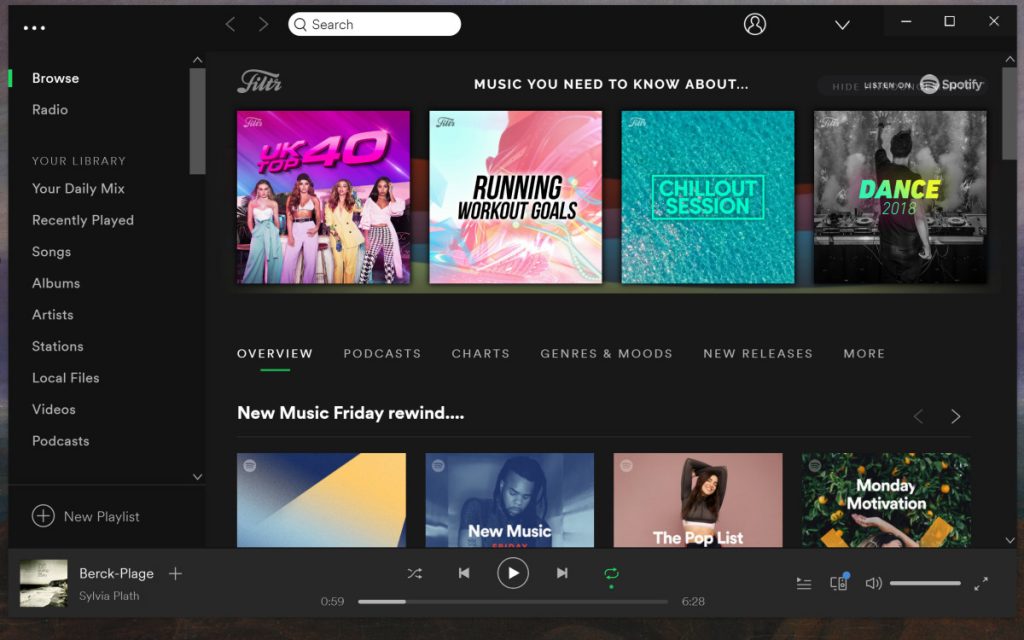Open the Running Workout Goals playlist cover

[515, 197]
